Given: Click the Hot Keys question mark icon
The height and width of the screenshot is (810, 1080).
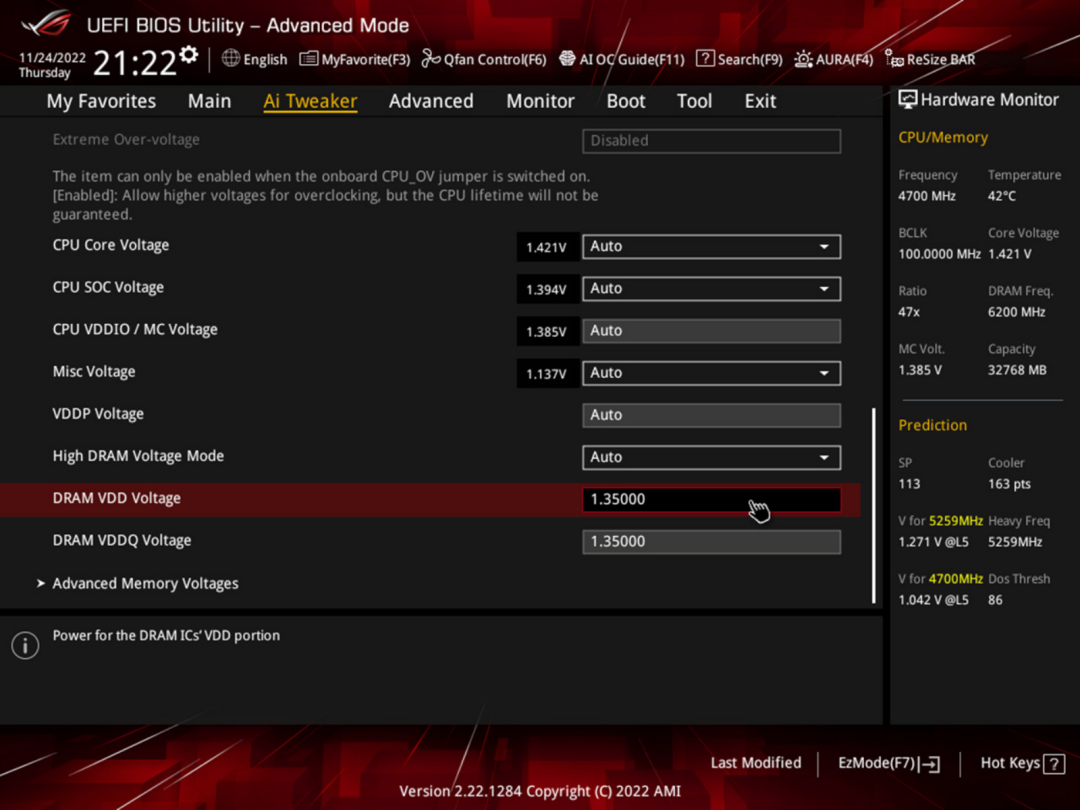Looking at the screenshot, I should [x=1054, y=763].
